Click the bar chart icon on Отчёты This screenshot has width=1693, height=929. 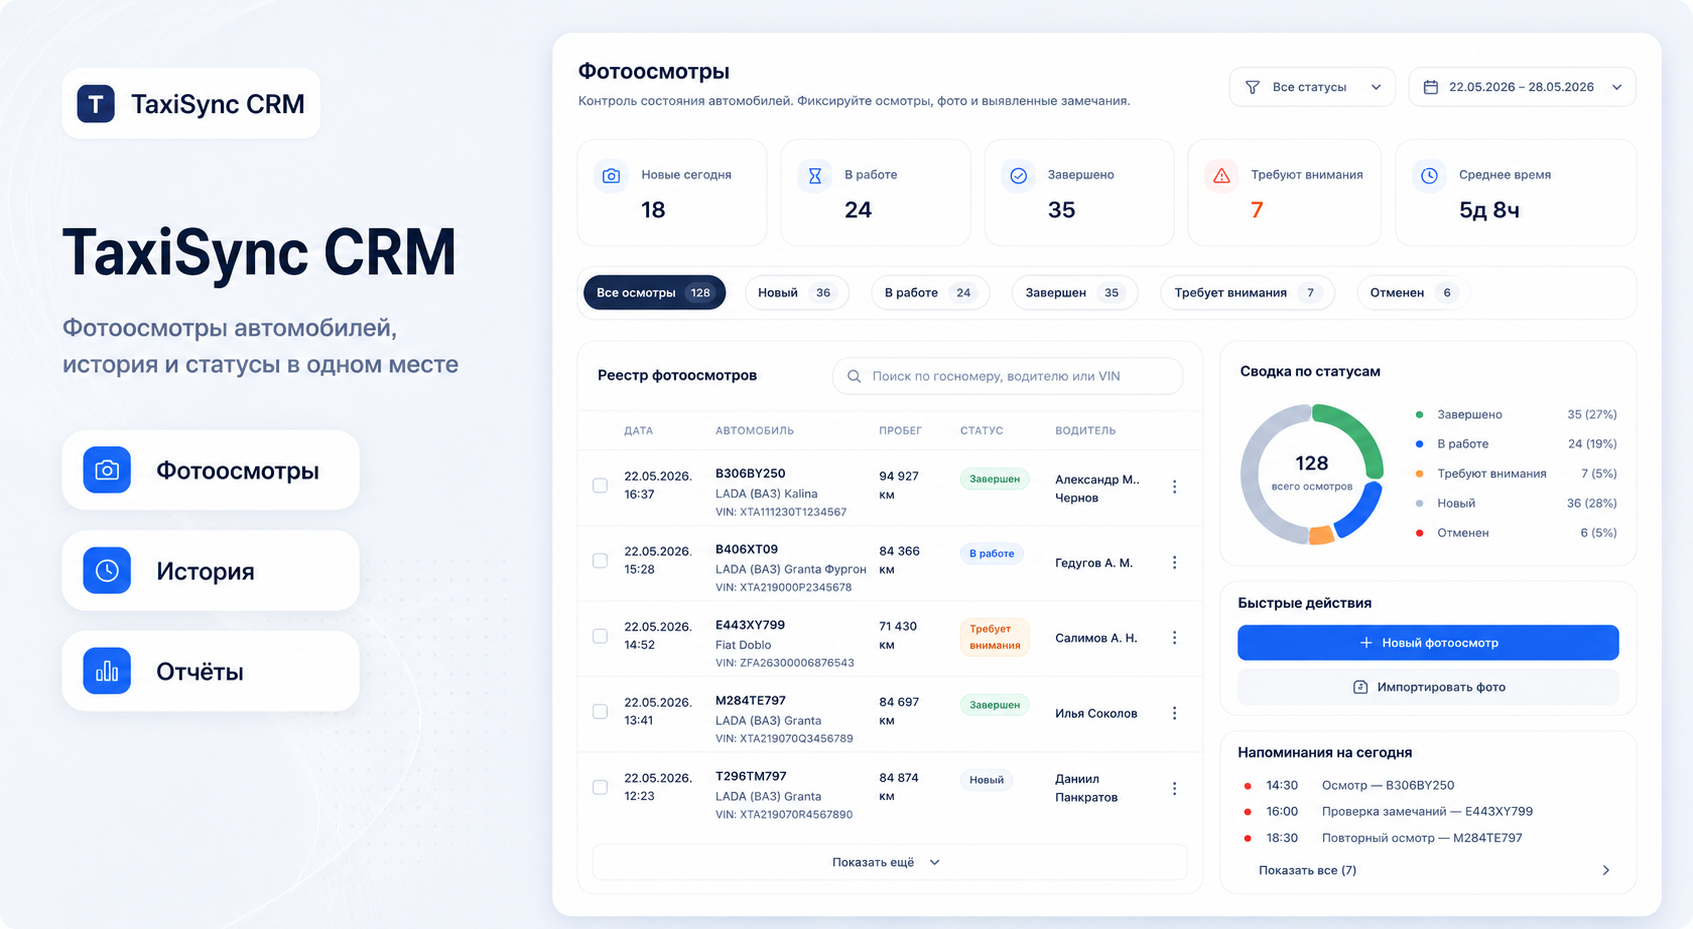[x=107, y=671]
